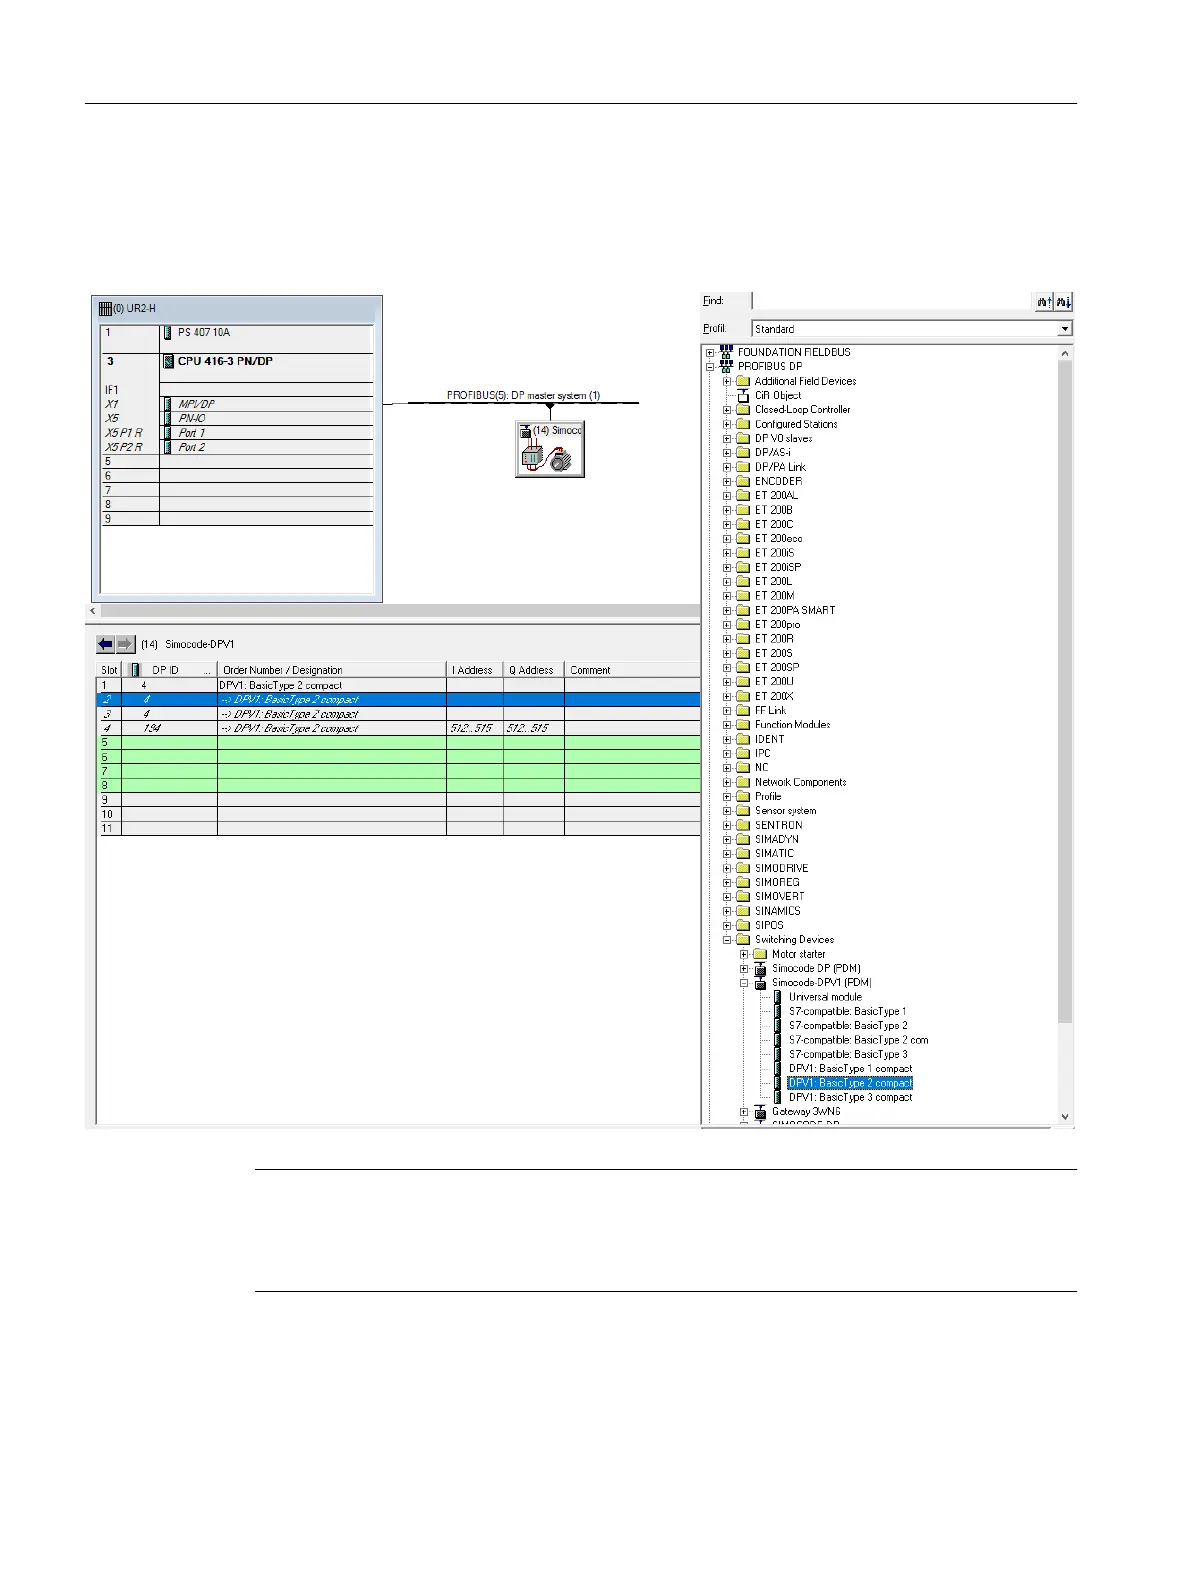Expand the FOUNDATION FIELDBUS tree node
The image size is (1191, 1587).
(x=710, y=352)
